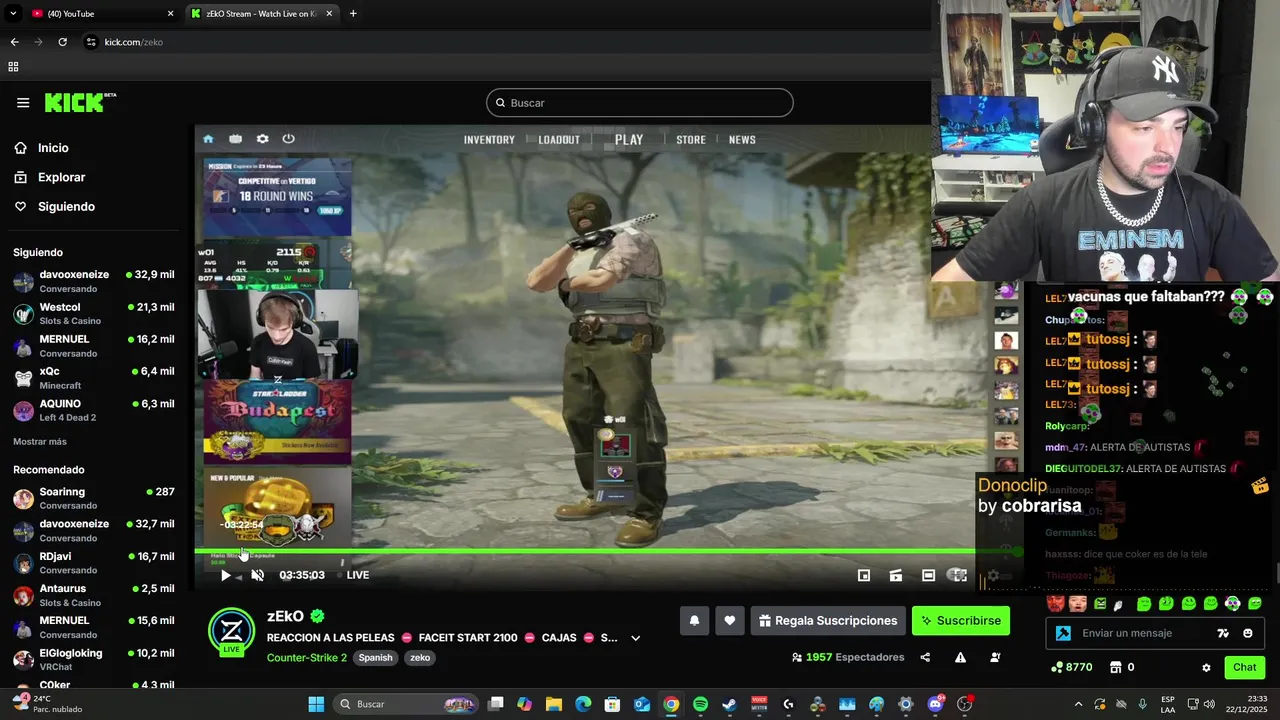Click CS2 power icon in video
Image resolution: width=1280 pixels, height=720 pixels.
(x=288, y=139)
